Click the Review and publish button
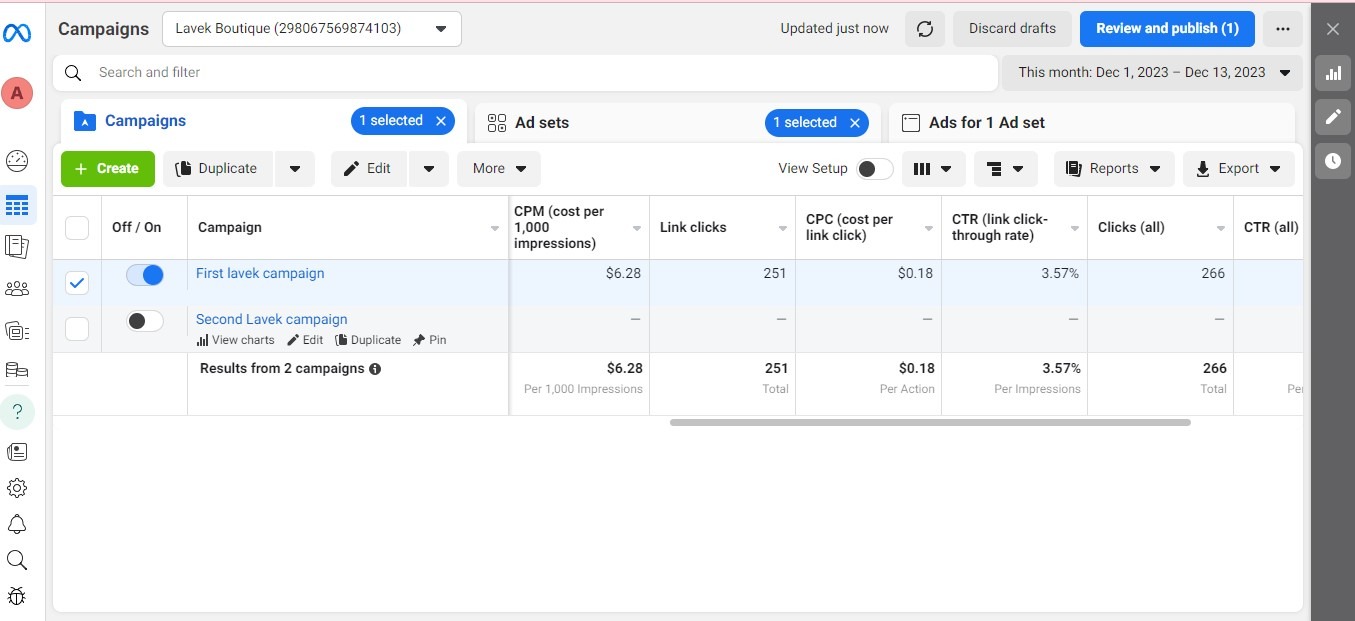This screenshot has height=621, width=1355. [x=1167, y=29]
